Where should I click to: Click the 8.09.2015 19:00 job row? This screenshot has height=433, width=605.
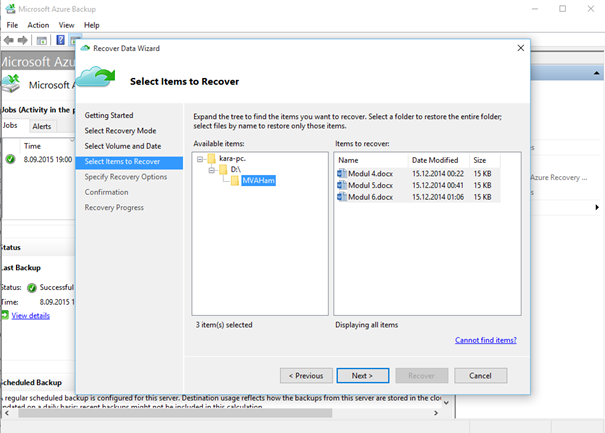(39, 159)
